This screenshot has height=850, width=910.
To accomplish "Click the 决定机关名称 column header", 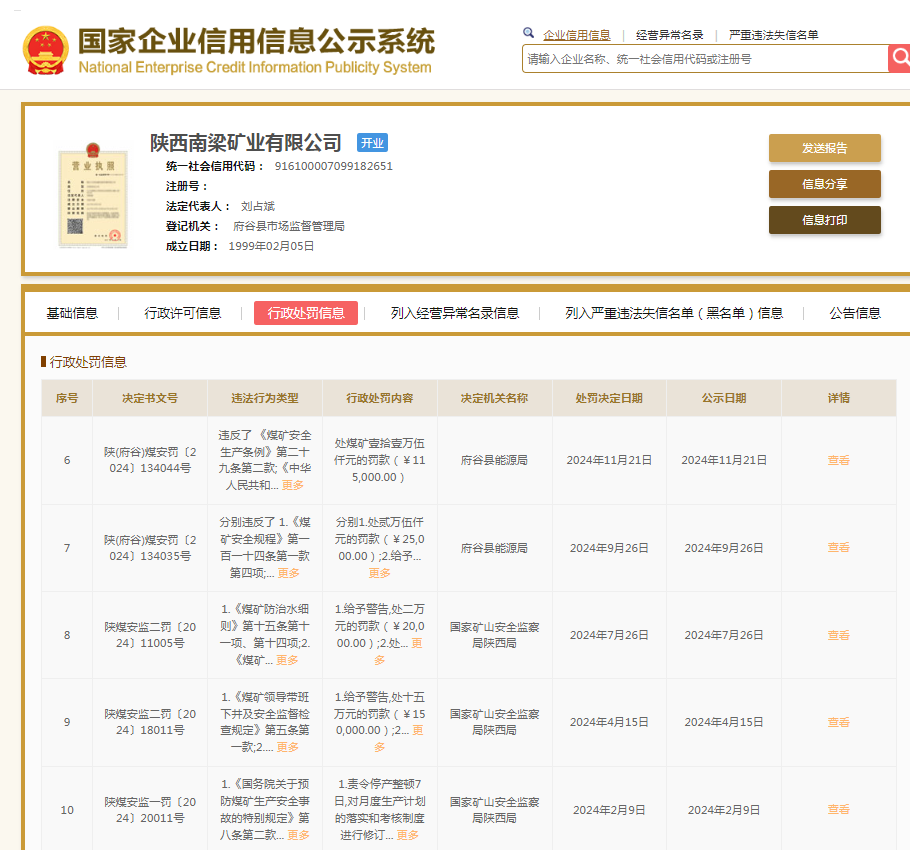I will (494, 398).
